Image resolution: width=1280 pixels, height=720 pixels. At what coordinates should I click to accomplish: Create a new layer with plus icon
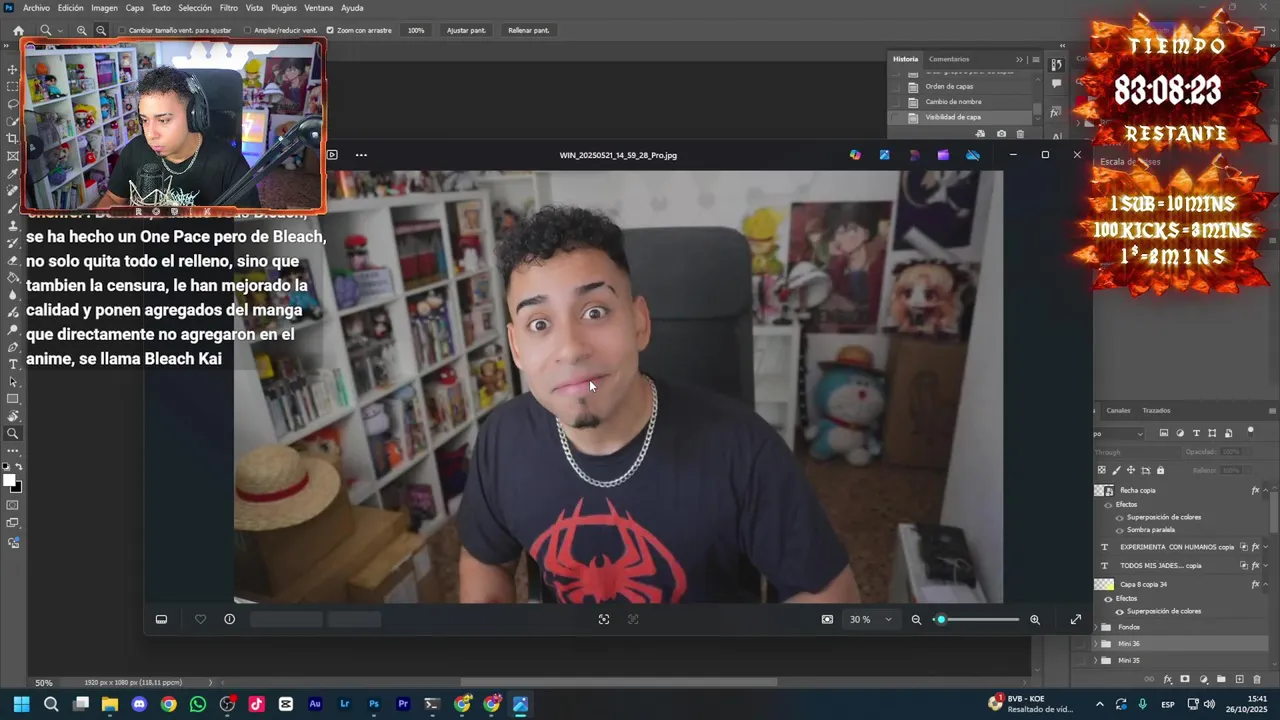tap(1240, 680)
